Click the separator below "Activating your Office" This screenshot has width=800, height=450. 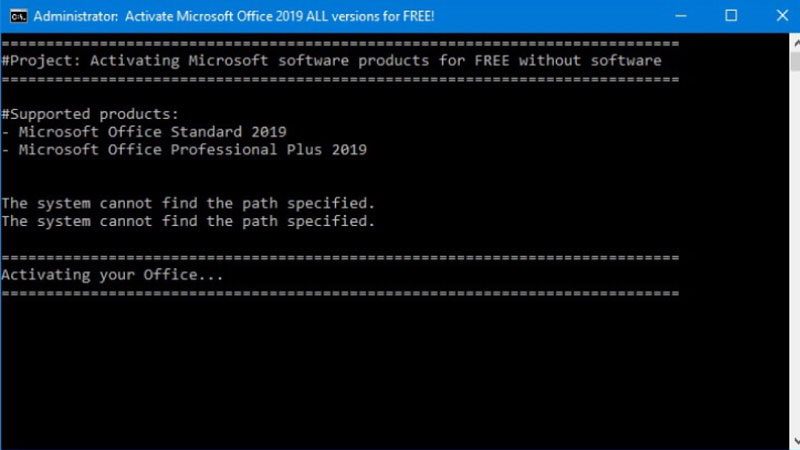(340, 293)
